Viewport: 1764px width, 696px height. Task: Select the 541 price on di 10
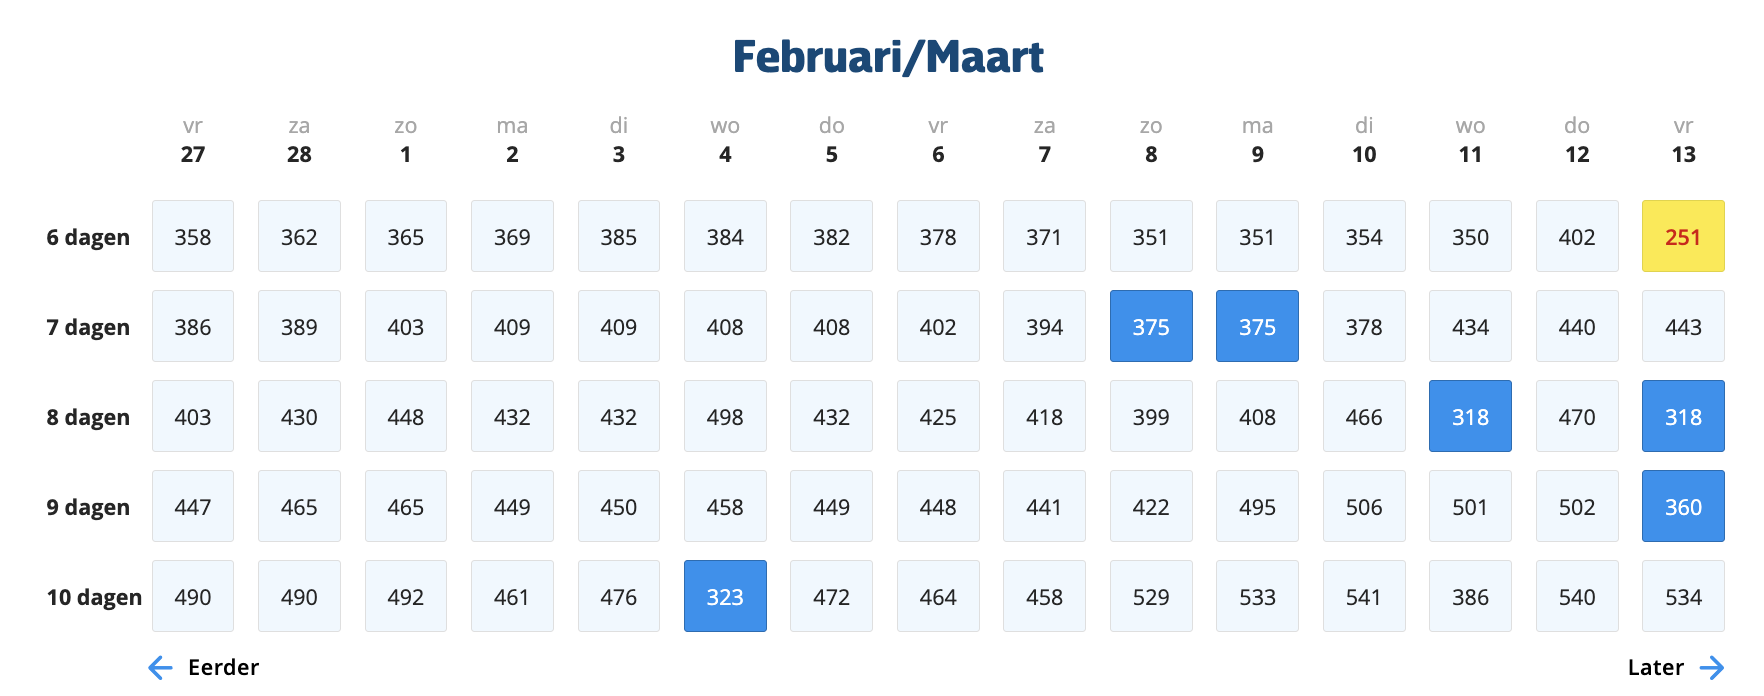(1364, 597)
